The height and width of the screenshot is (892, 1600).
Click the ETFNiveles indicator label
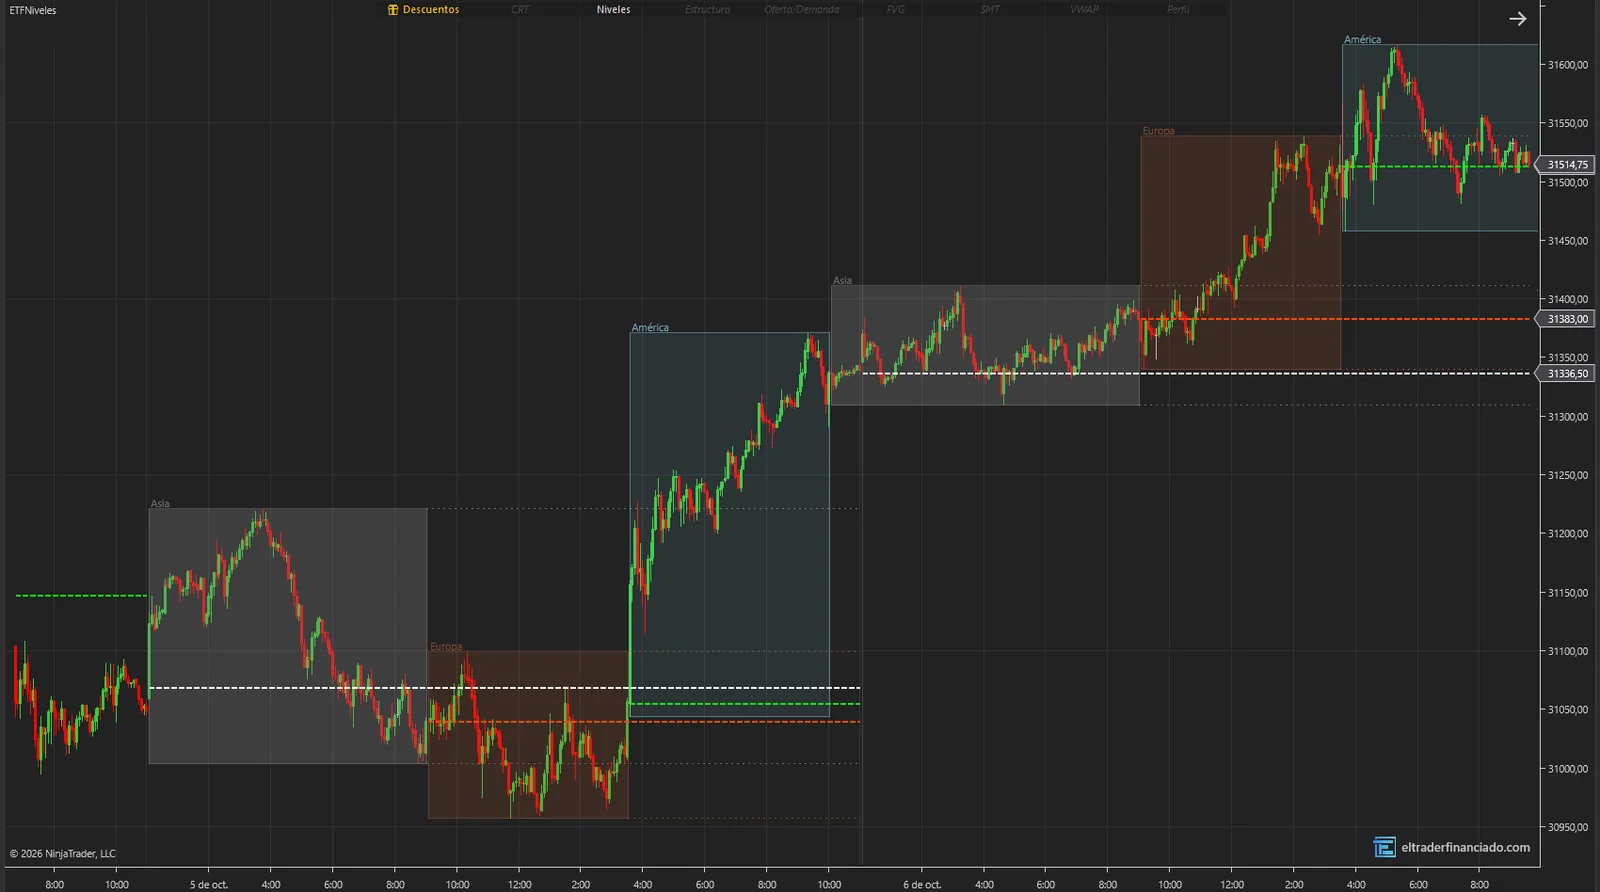tap(33, 10)
